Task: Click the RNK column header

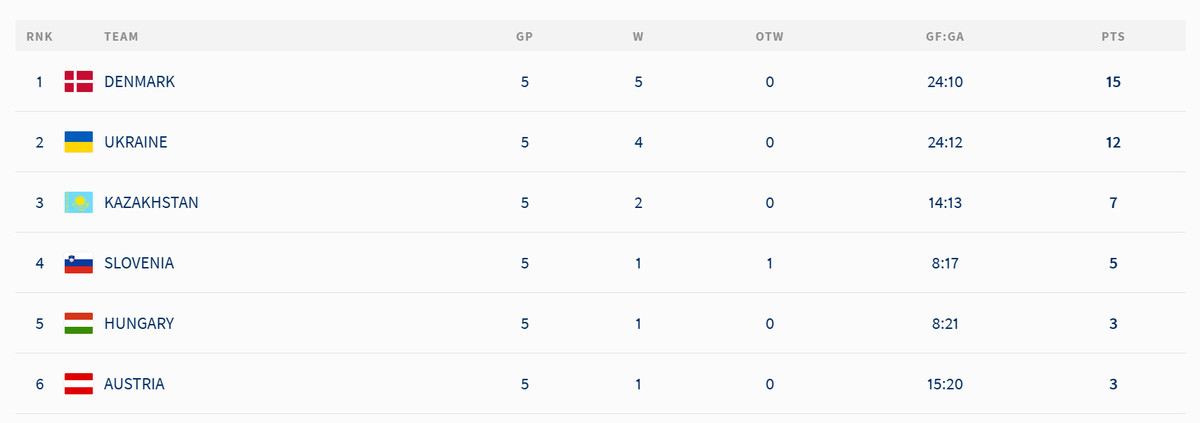Action: 39,37
